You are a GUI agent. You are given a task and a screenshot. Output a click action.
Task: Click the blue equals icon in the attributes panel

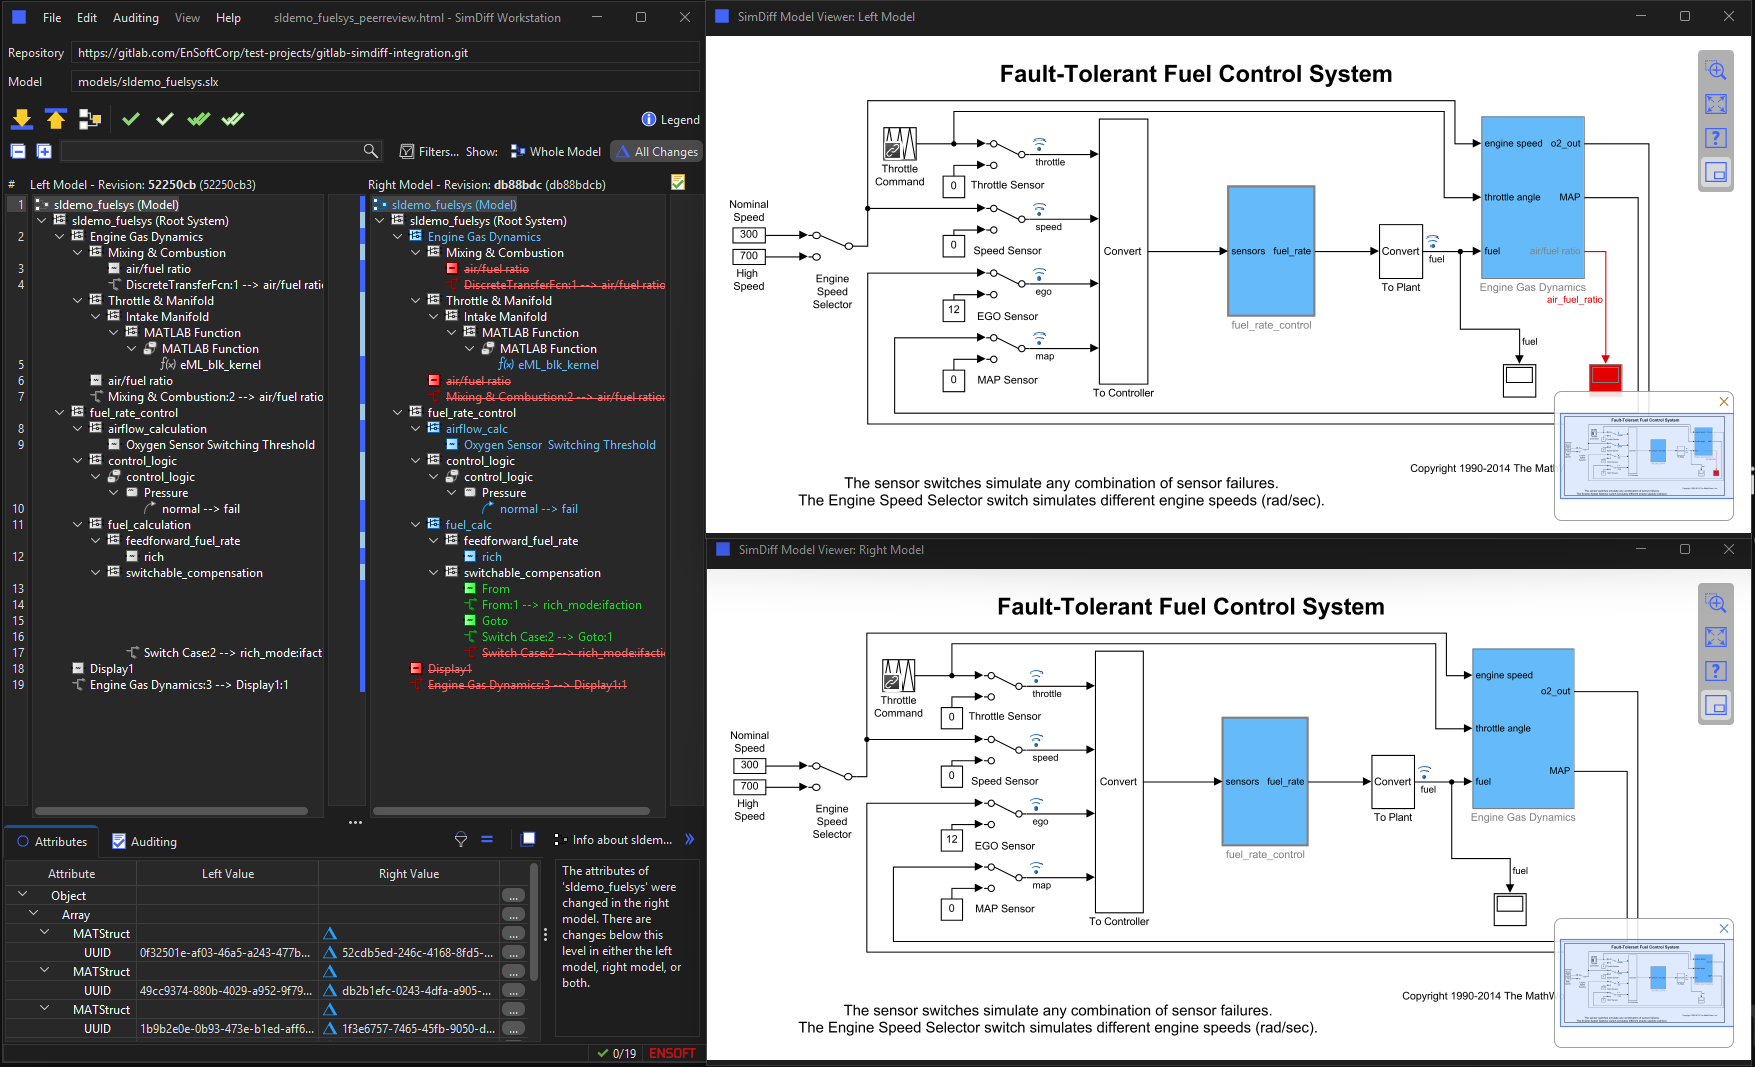click(487, 840)
